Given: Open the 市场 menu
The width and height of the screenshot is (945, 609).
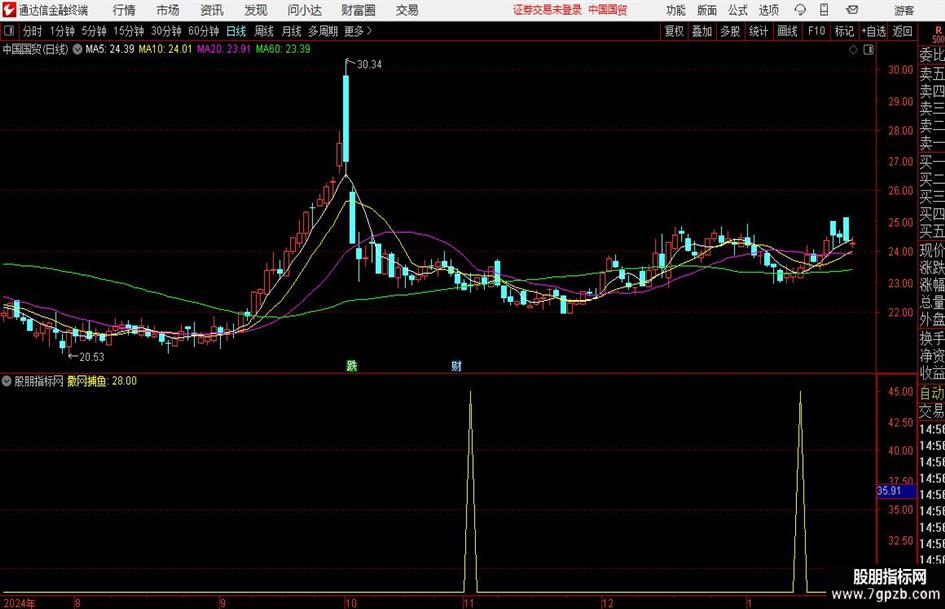Looking at the screenshot, I should pyautogui.click(x=168, y=10).
